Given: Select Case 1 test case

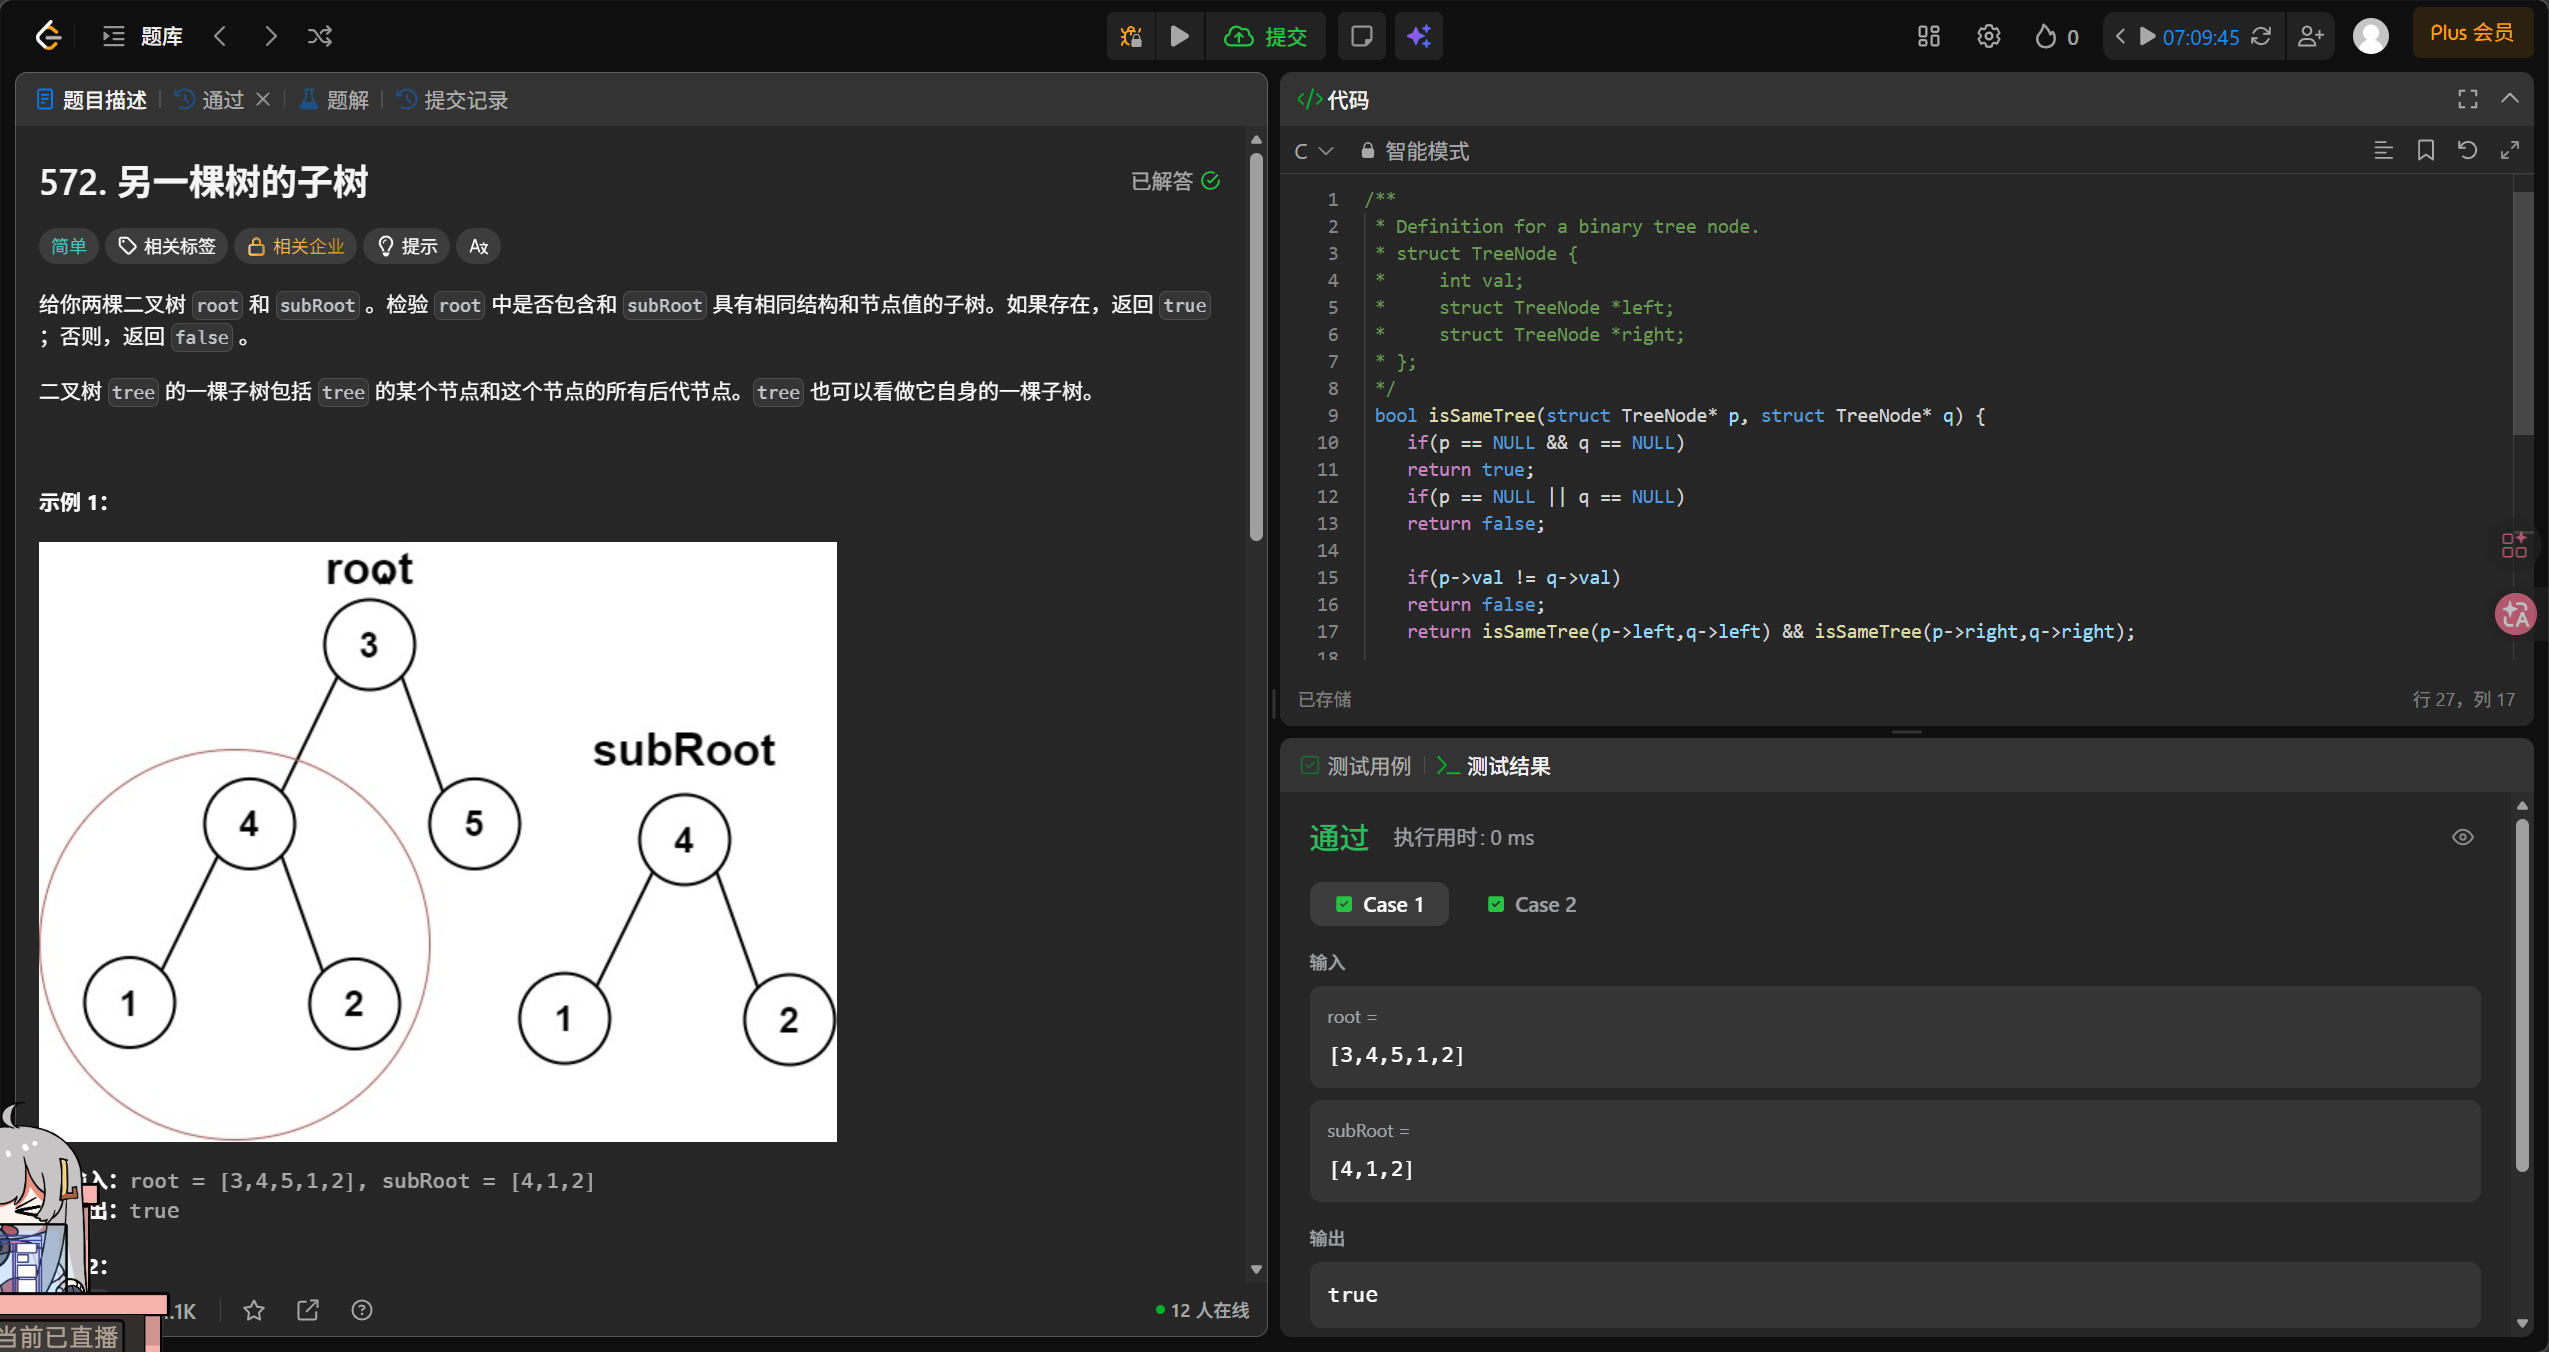Looking at the screenshot, I should [1379, 904].
